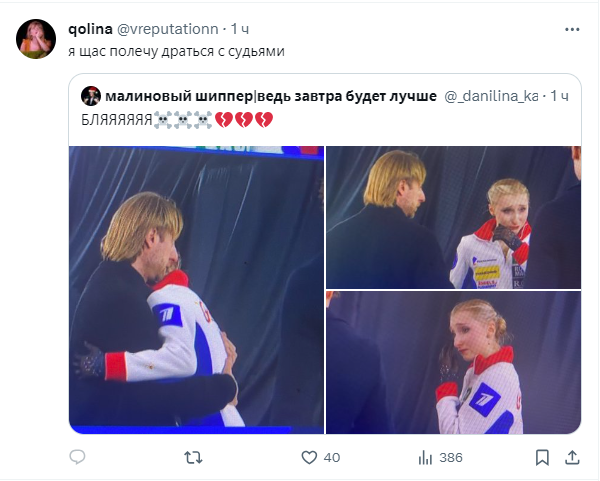Open the top-right photo of the skater
The width and height of the screenshot is (600, 481).
[453, 217]
